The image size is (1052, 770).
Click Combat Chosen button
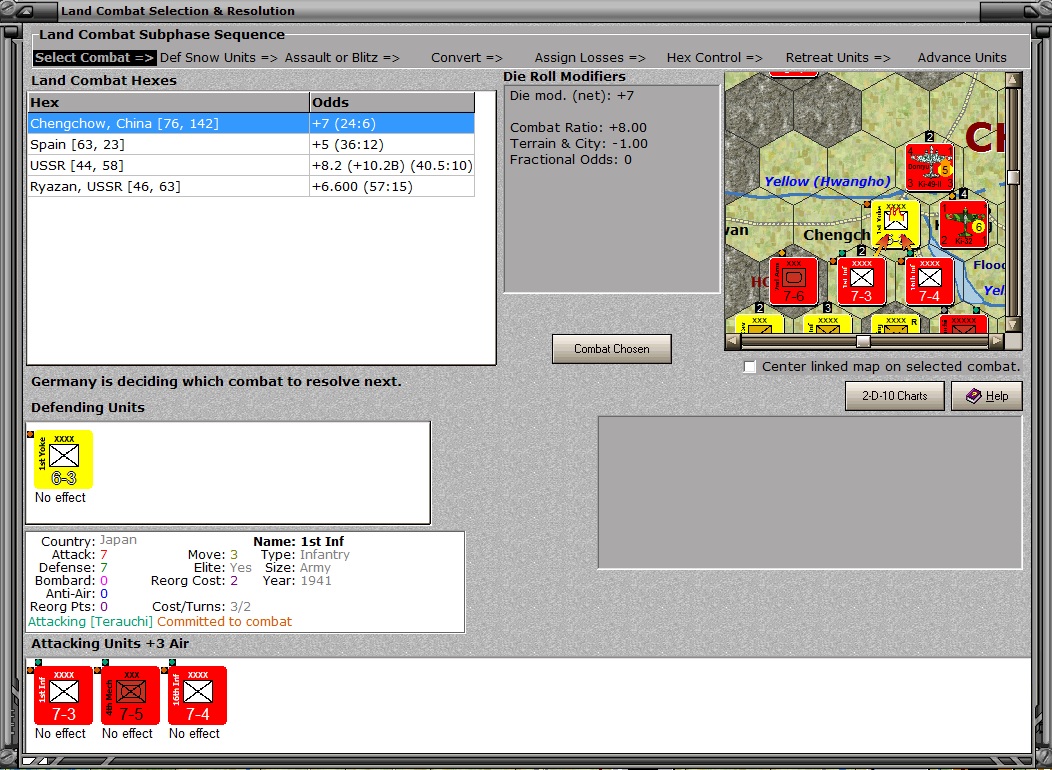click(x=611, y=349)
